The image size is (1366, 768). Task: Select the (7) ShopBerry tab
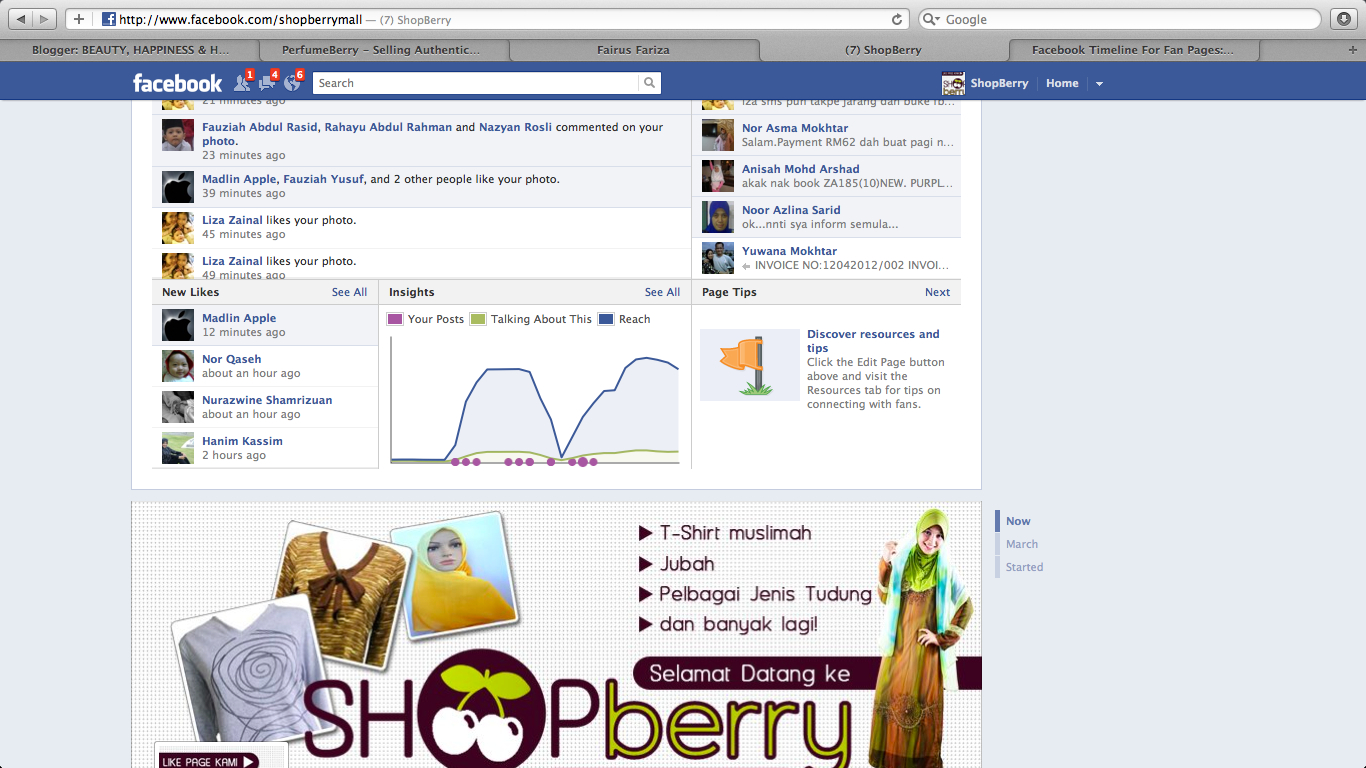pyautogui.click(x=884, y=49)
